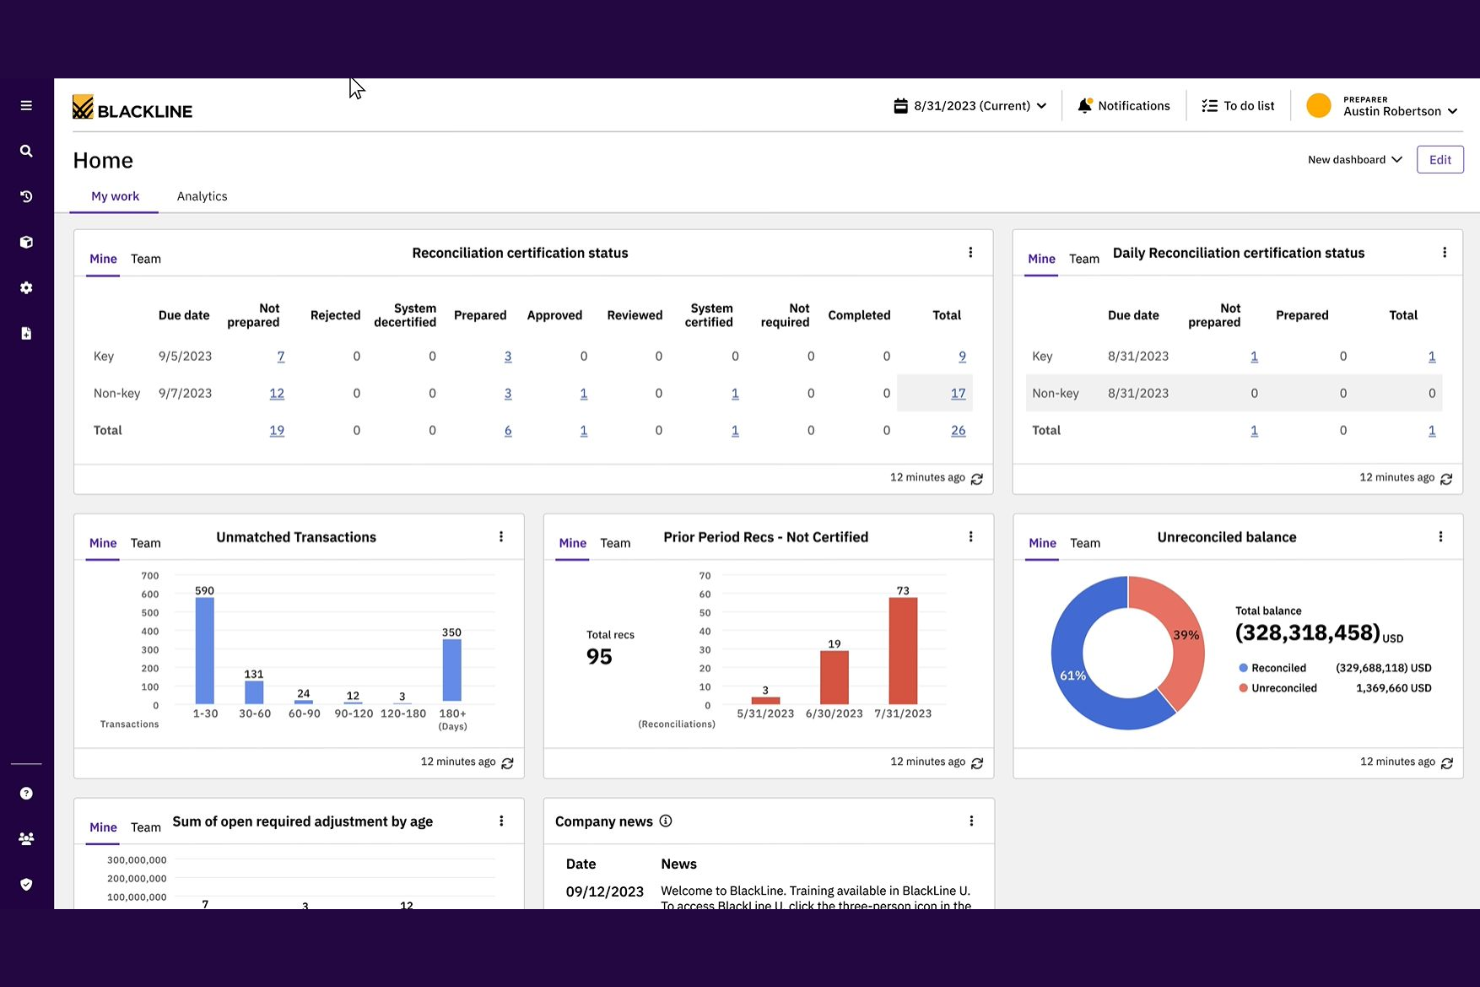The image size is (1480, 987).
Task: Open the history icon in the sidebar
Action: (x=26, y=196)
